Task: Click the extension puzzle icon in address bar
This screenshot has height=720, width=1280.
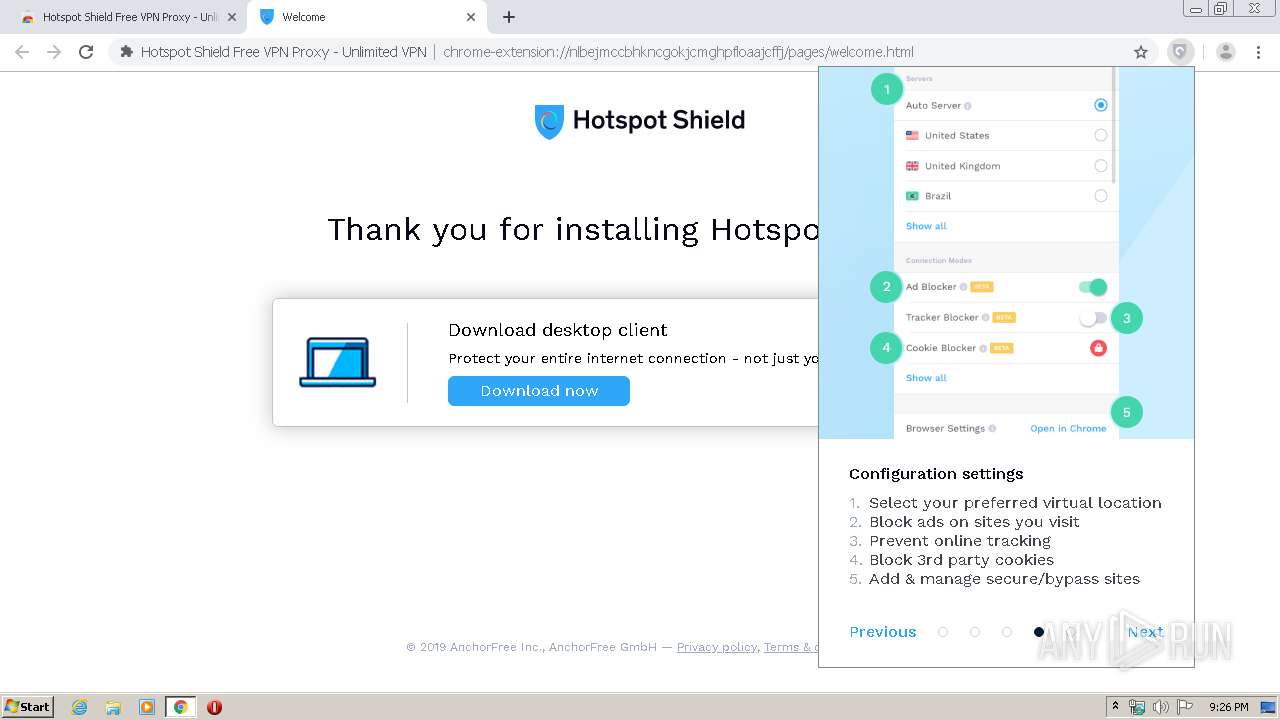Action: click(126, 52)
